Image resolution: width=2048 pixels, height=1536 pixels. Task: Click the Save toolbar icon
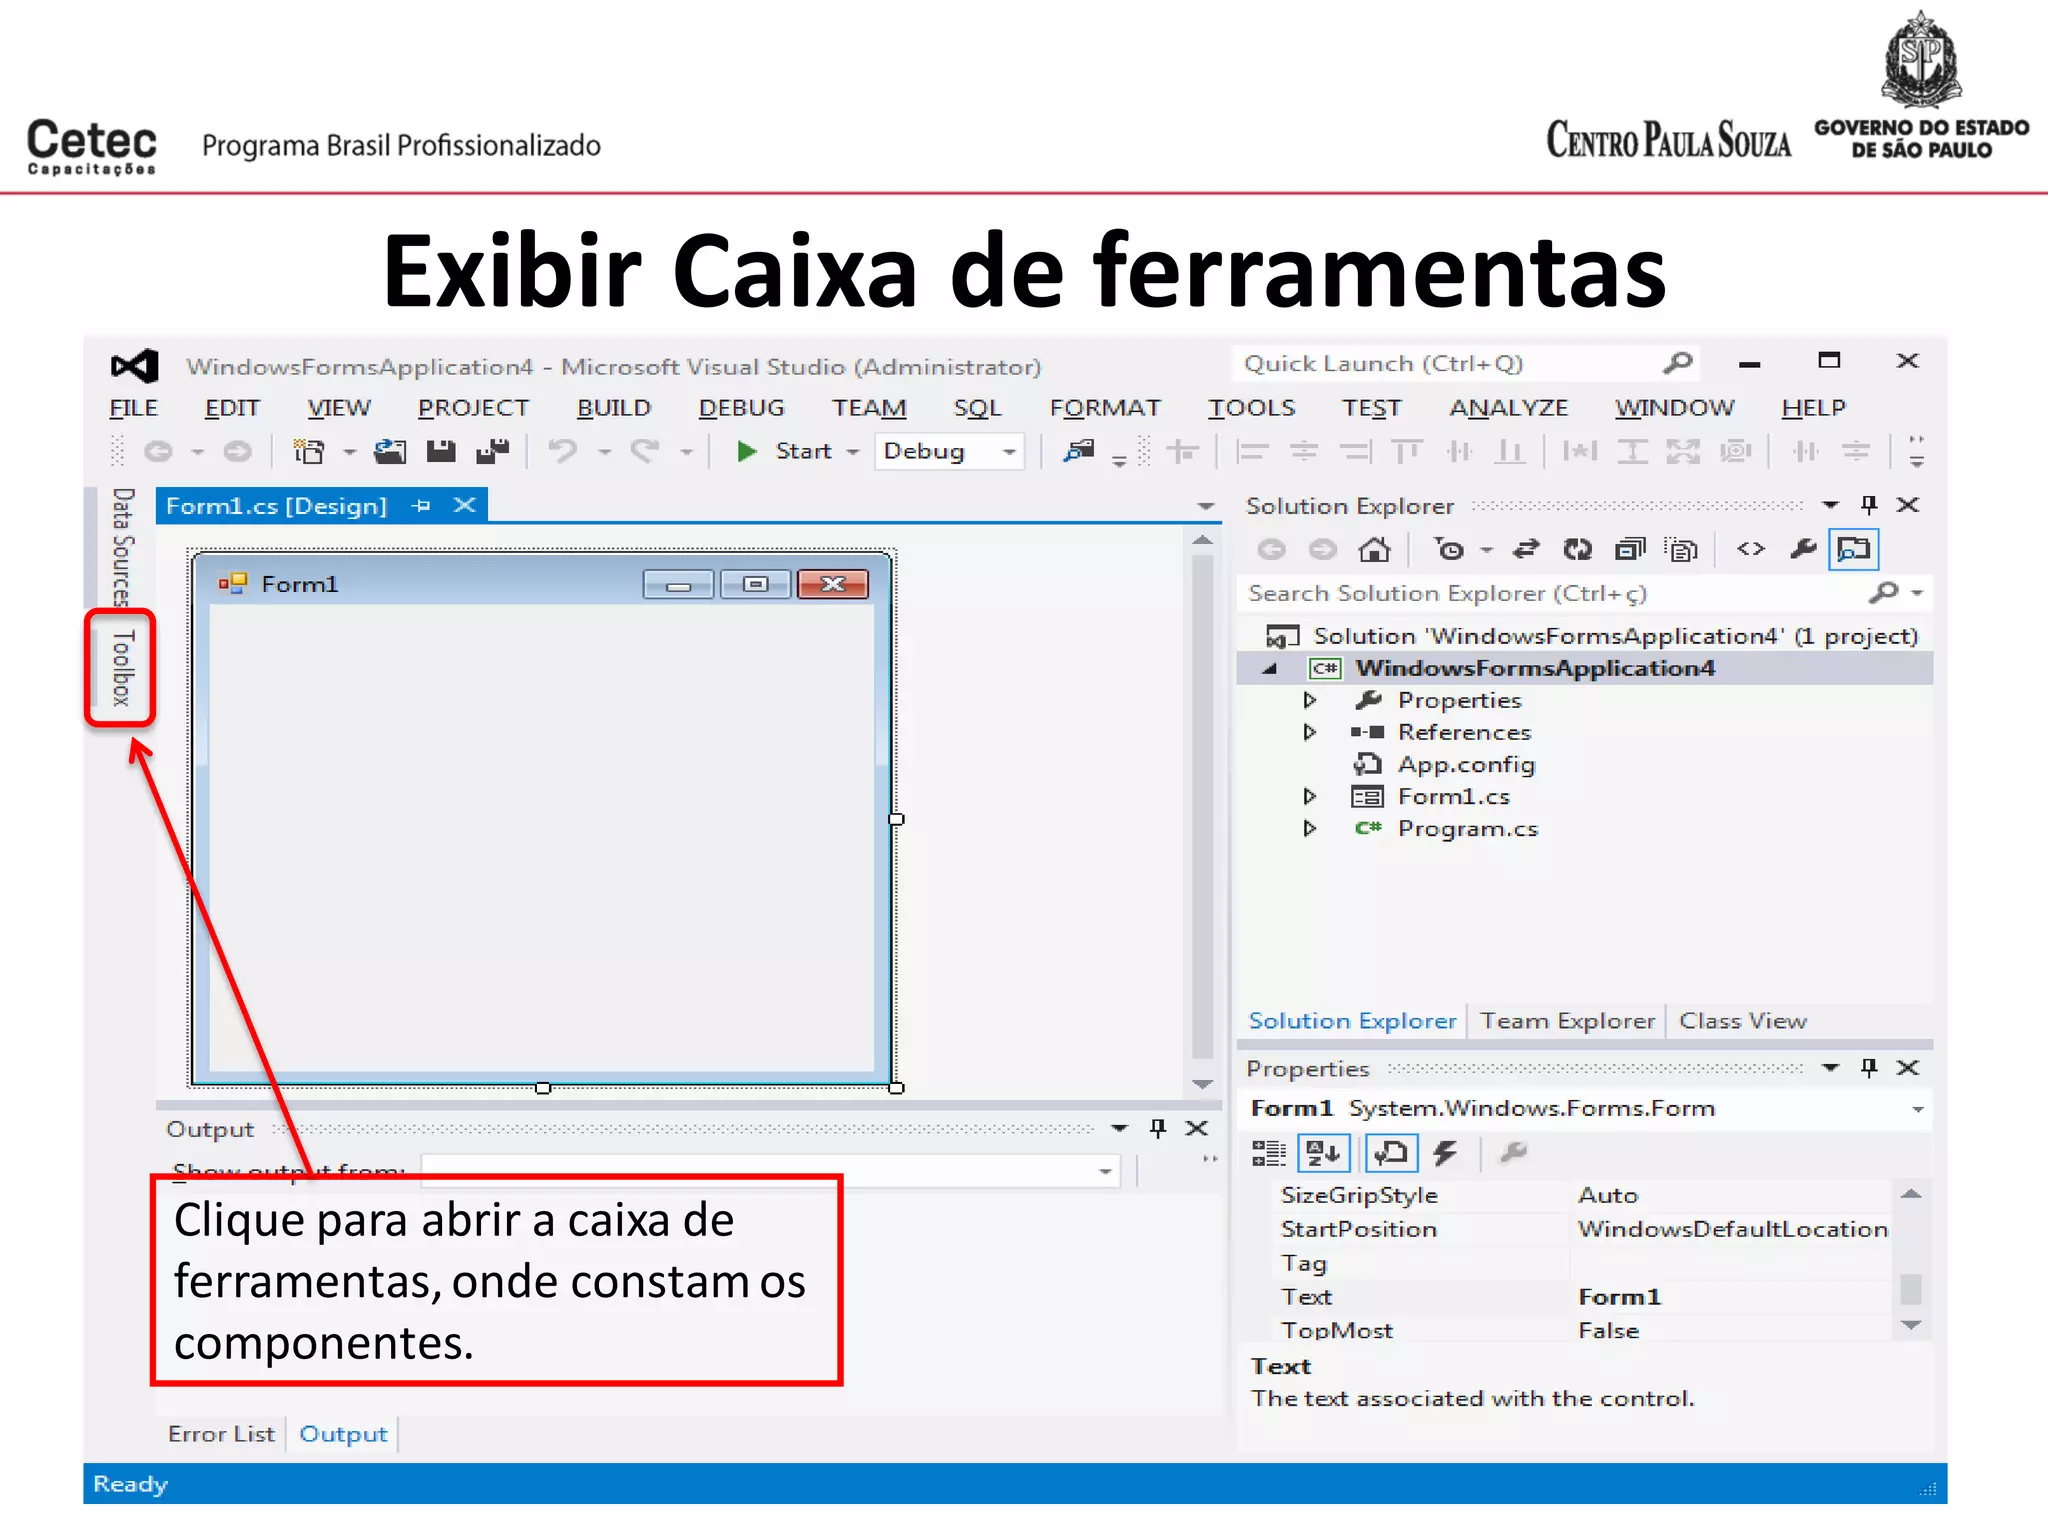point(441,451)
